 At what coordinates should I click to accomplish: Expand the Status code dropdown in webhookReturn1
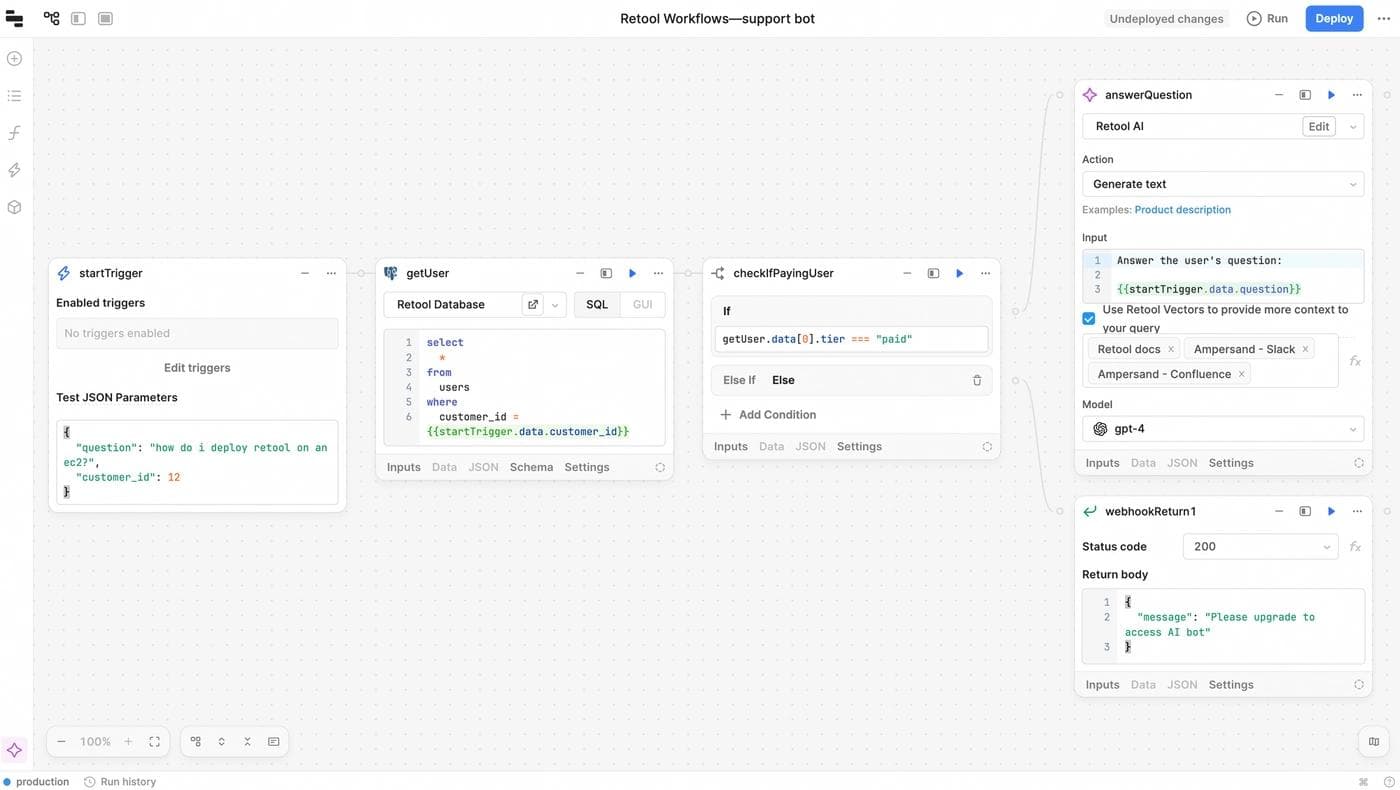1260,546
